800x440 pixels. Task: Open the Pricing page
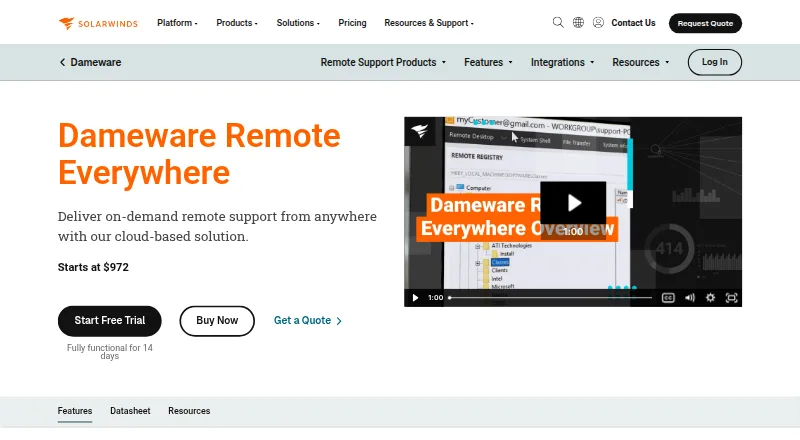click(x=352, y=23)
